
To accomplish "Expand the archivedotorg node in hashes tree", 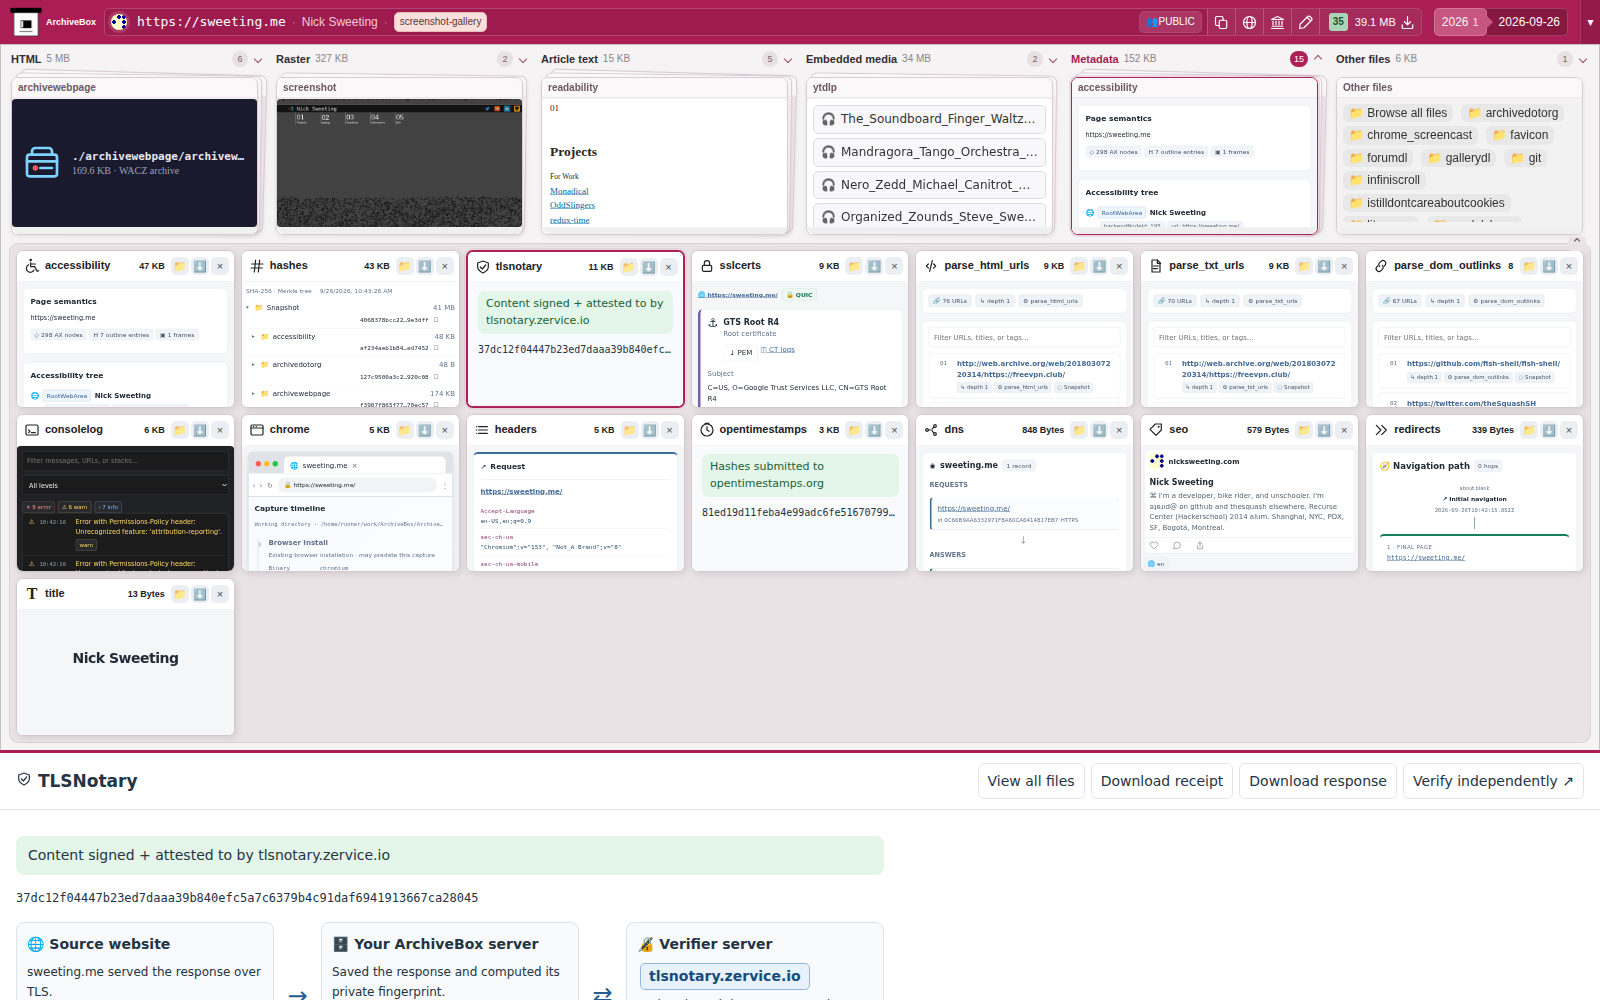I will pyautogui.click(x=253, y=365).
